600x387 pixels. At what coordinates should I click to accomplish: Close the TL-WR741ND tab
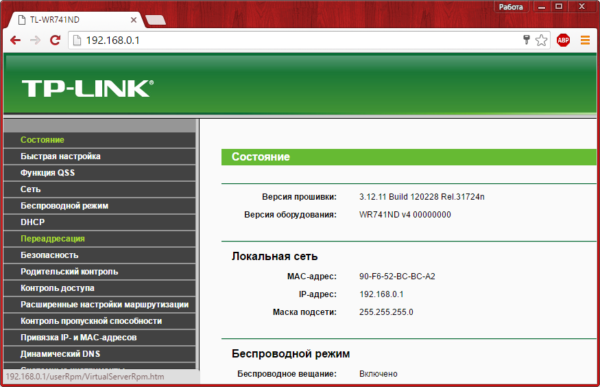(134, 20)
